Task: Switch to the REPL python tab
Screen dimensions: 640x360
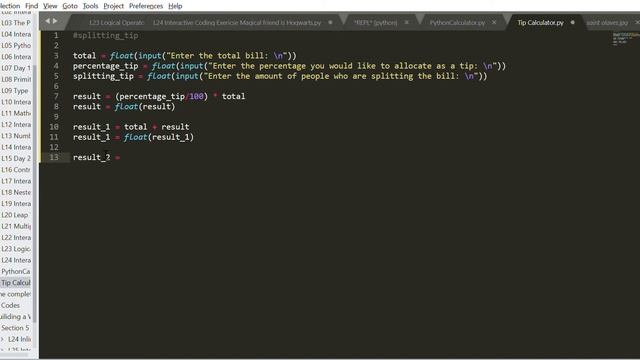Action: pyautogui.click(x=375, y=22)
